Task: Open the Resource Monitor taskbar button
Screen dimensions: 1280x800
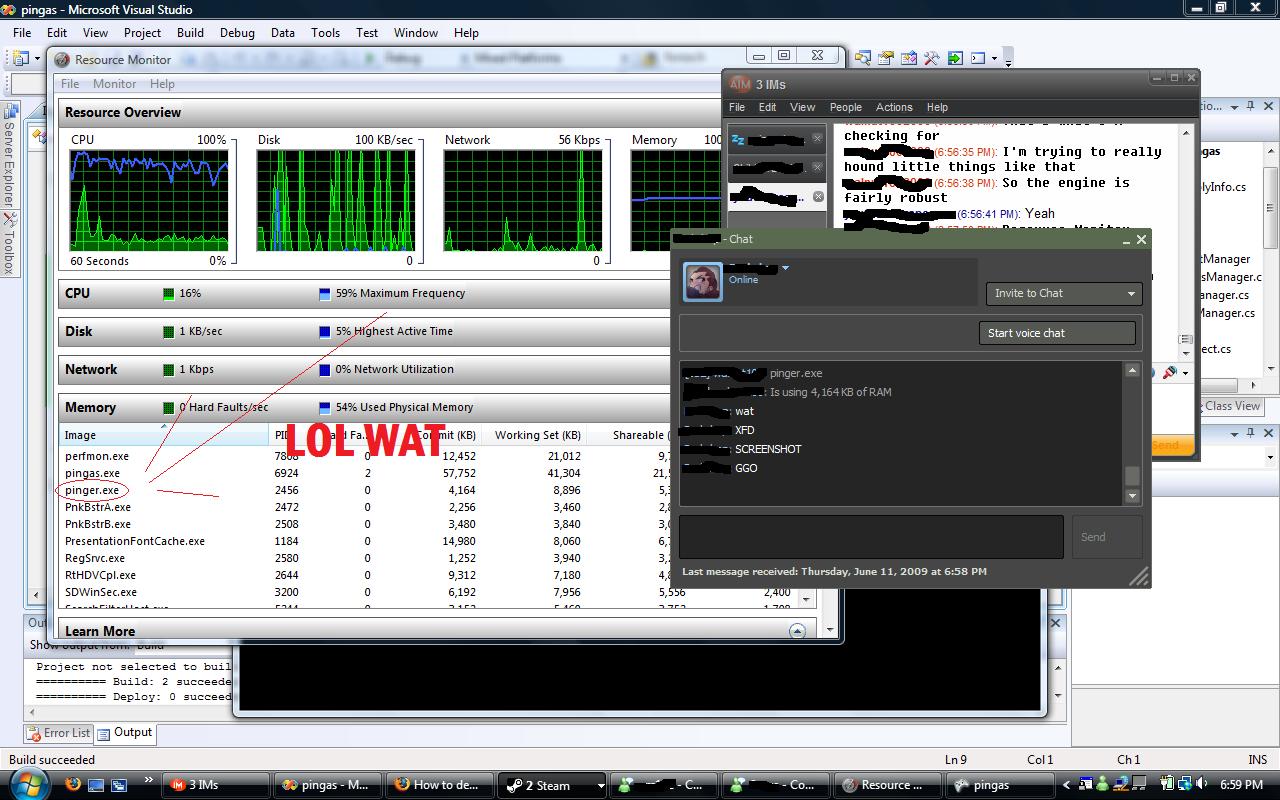Action: point(886,785)
